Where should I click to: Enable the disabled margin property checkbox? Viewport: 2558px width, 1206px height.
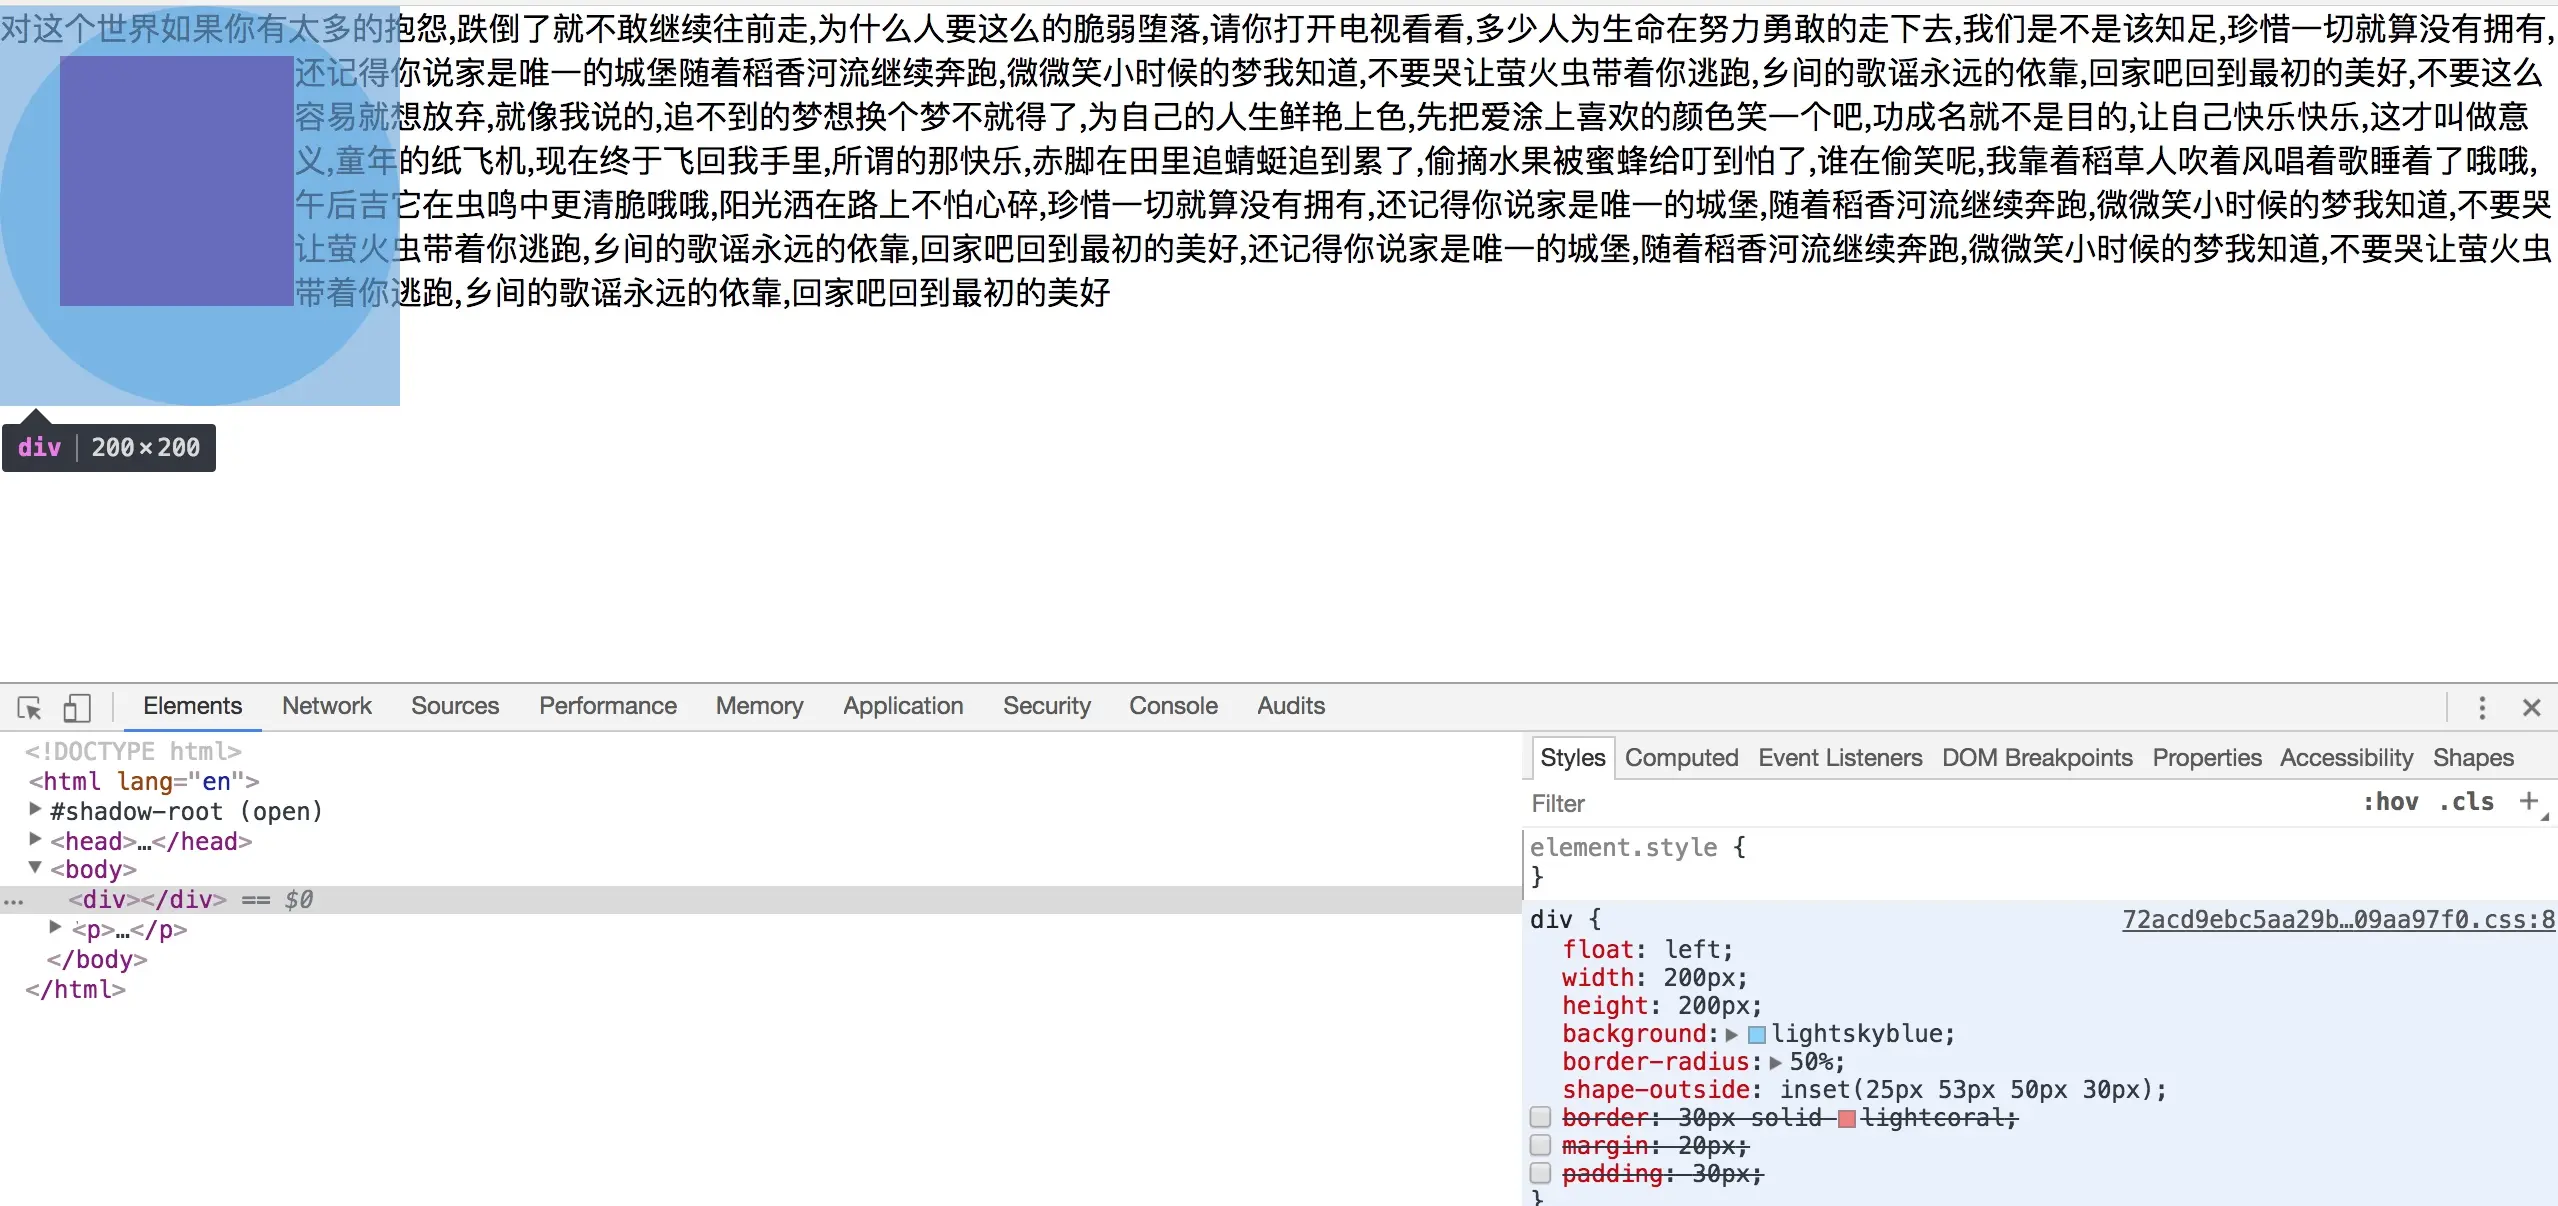click(1540, 1145)
